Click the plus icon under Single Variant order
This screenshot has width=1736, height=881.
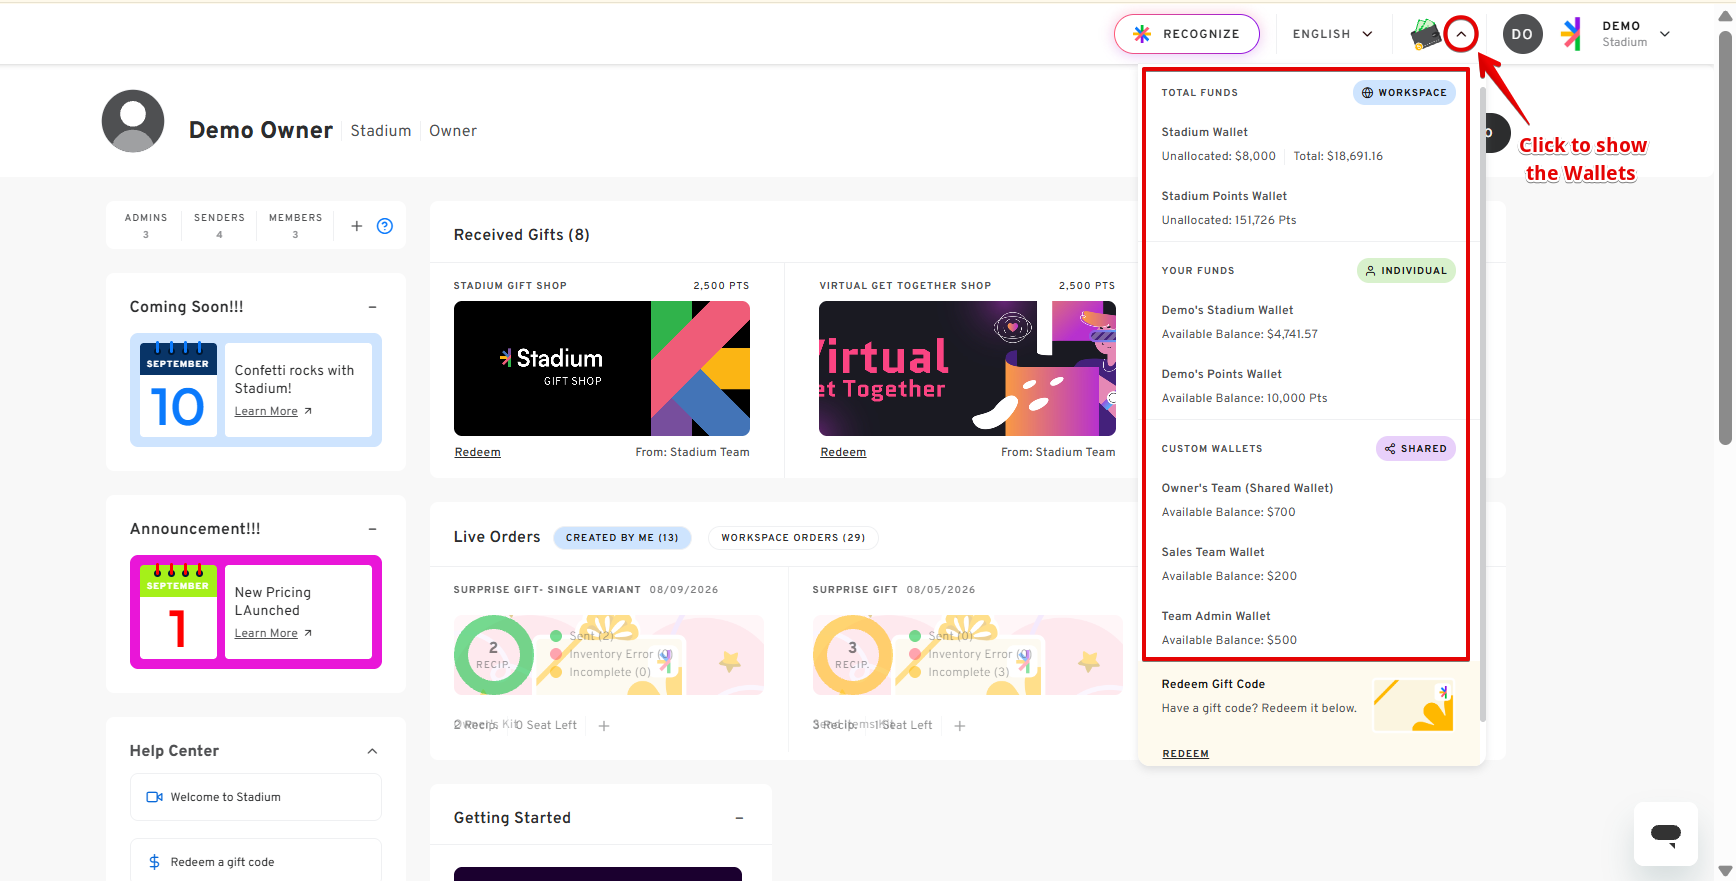click(x=604, y=726)
